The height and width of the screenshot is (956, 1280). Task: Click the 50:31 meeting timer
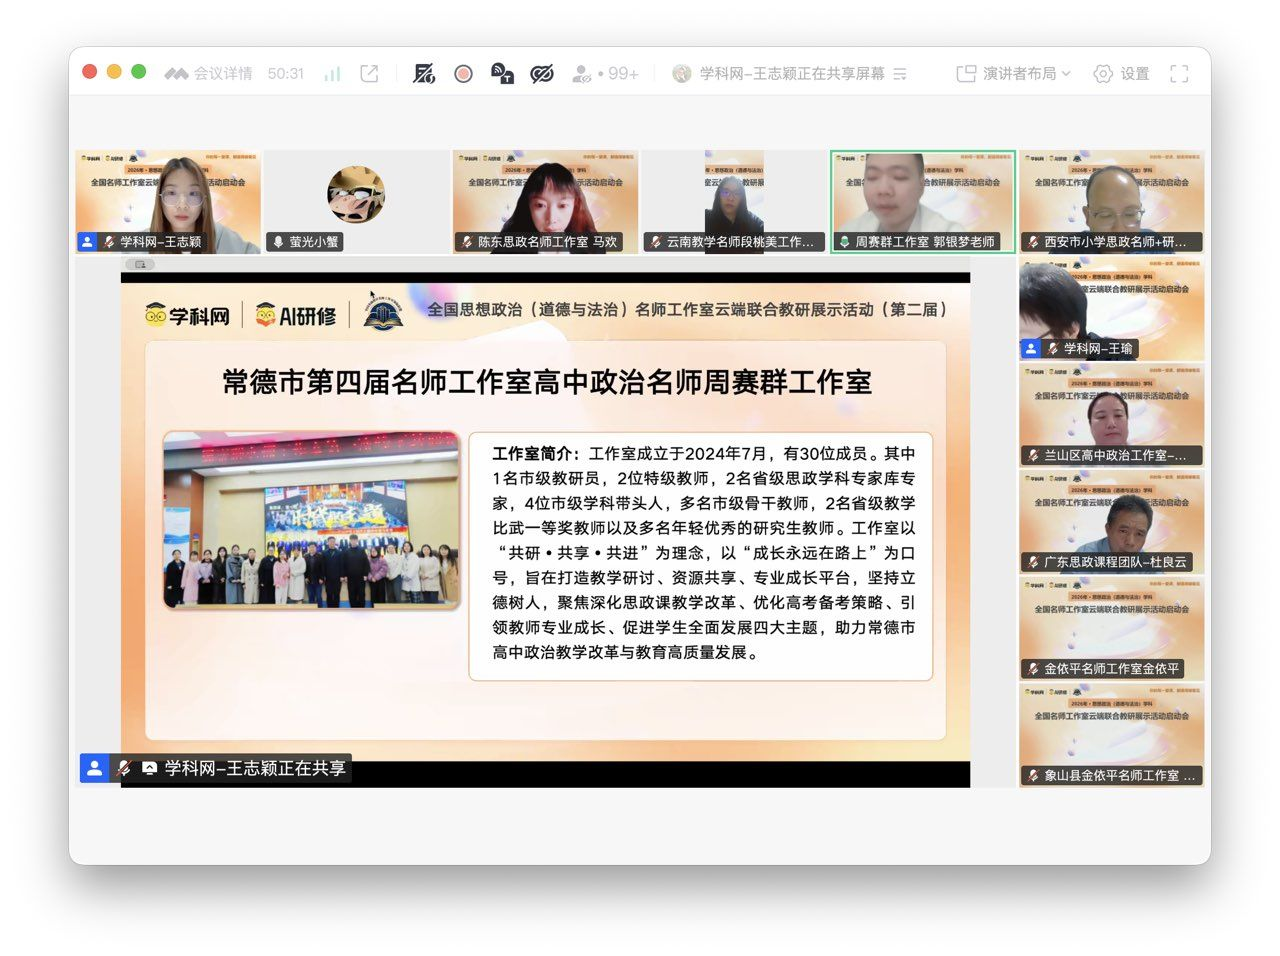pyautogui.click(x=285, y=74)
